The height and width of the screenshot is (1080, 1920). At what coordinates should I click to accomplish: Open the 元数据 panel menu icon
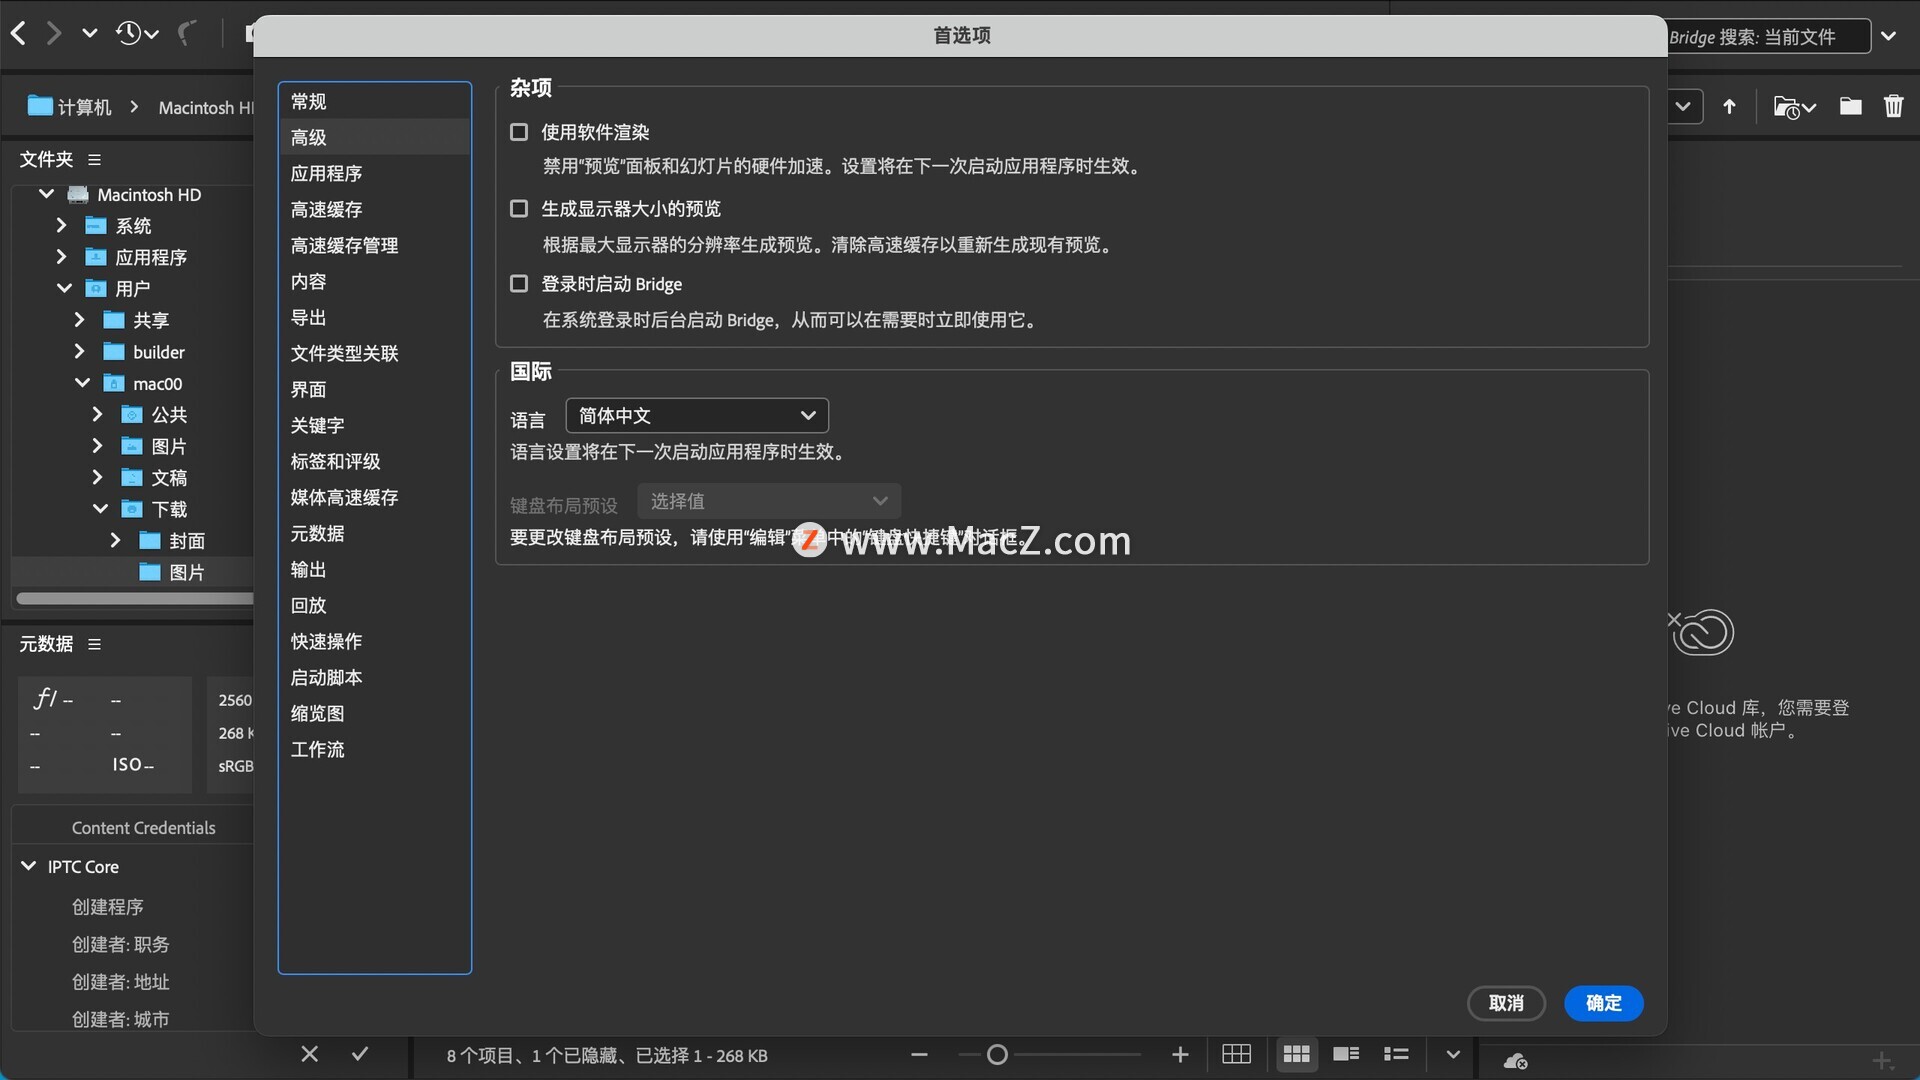coord(94,644)
